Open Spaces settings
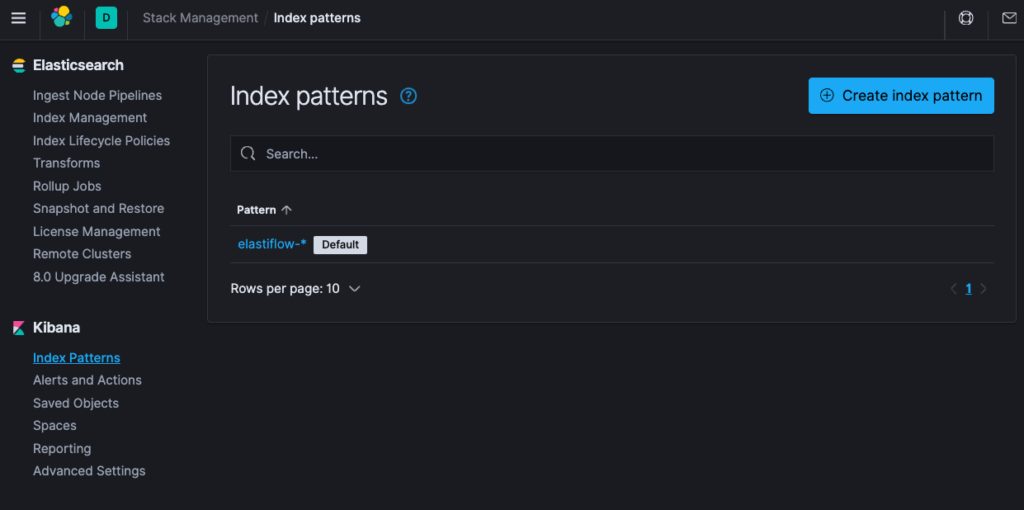Viewport: 1024px width, 510px height. pyautogui.click(x=55, y=425)
